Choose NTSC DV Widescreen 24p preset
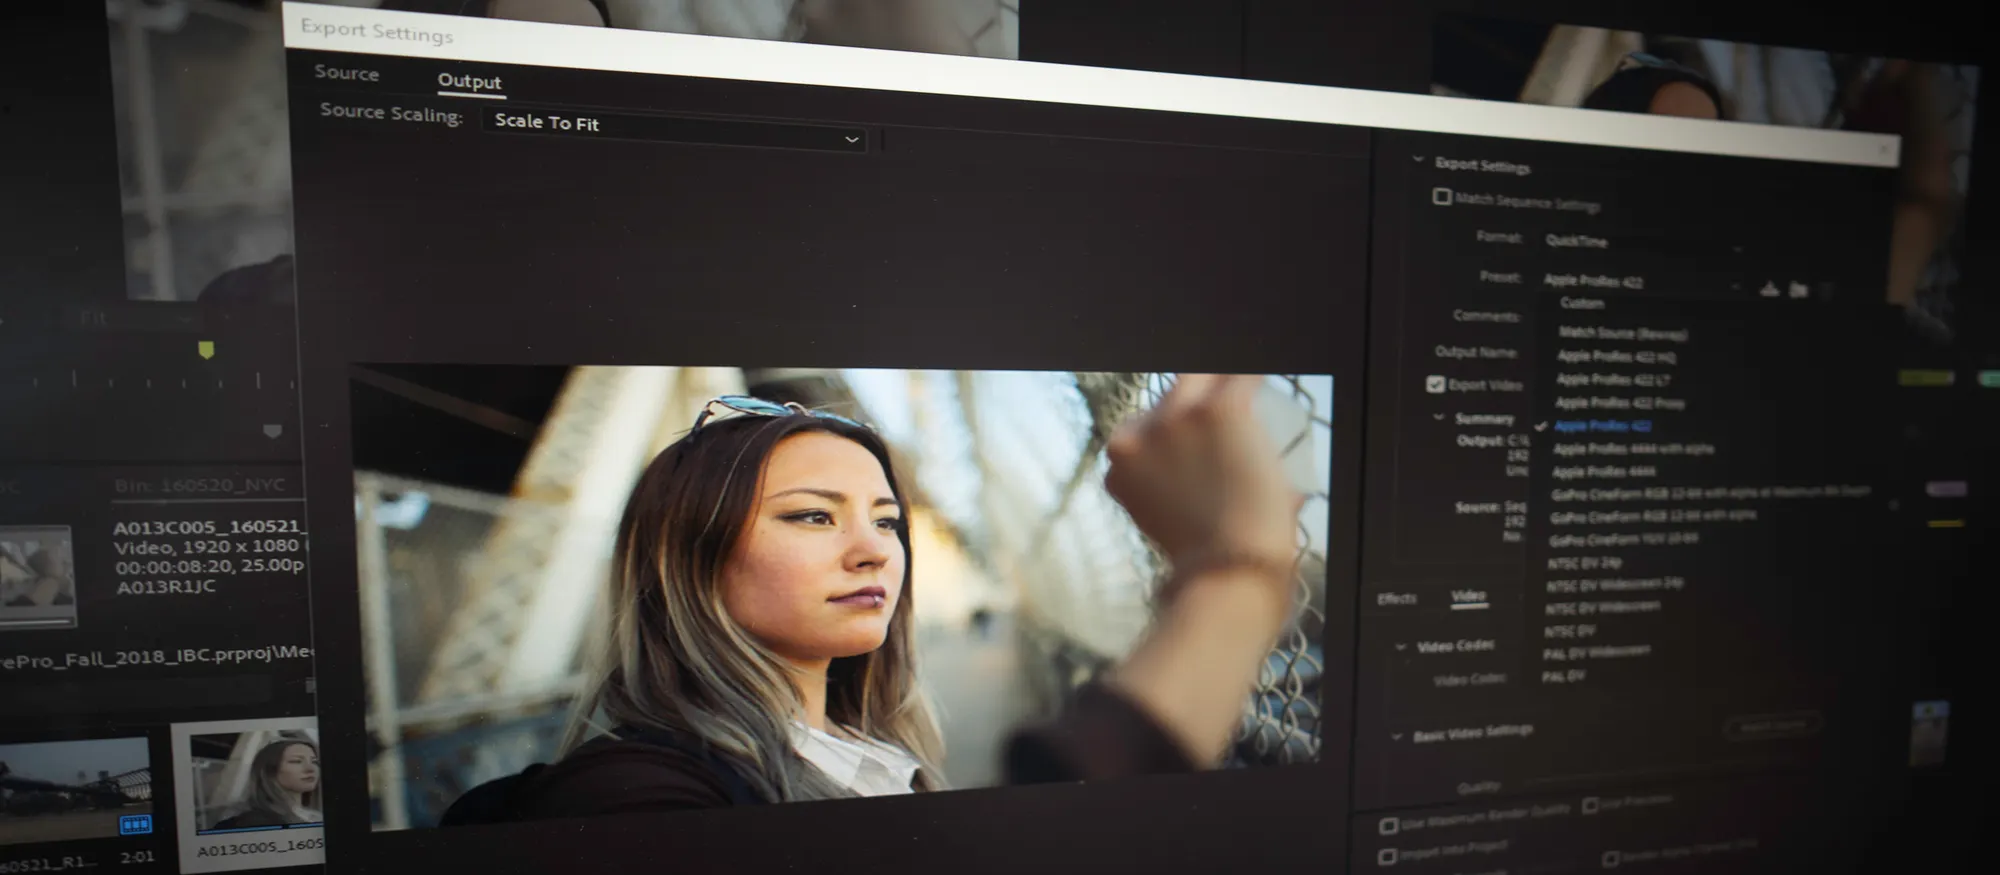Viewport: 2000px width, 875px height. tap(1615, 585)
